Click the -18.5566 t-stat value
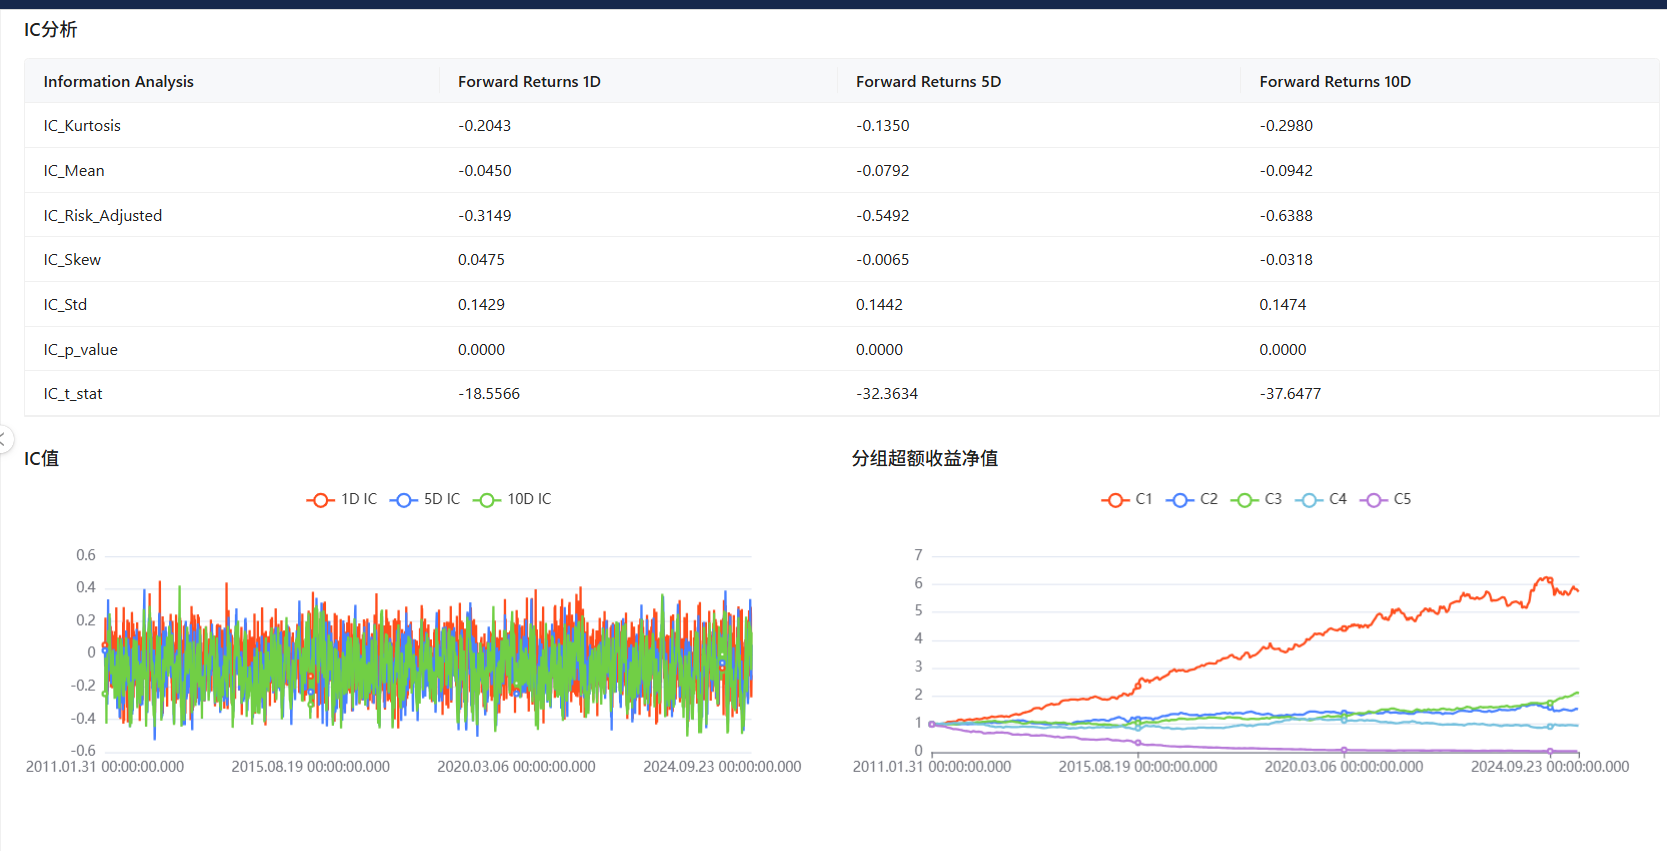1667x851 pixels. 489,394
